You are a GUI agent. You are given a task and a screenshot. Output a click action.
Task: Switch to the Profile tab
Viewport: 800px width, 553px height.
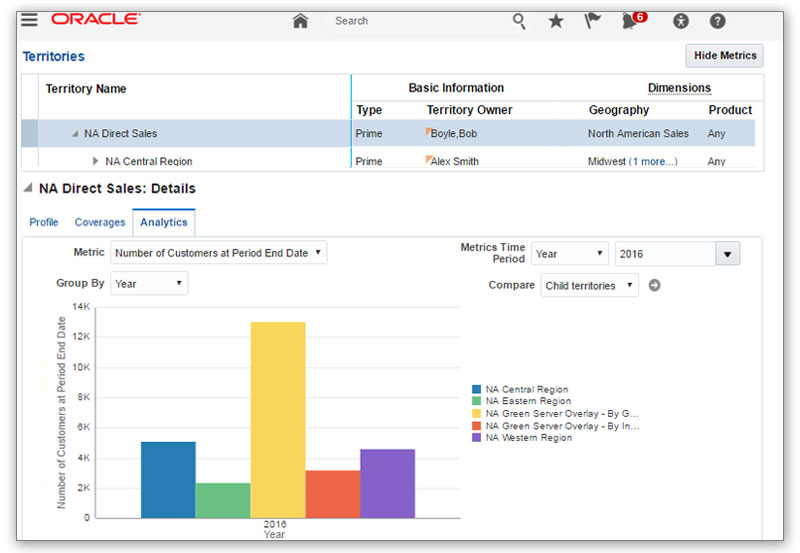pyautogui.click(x=44, y=222)
